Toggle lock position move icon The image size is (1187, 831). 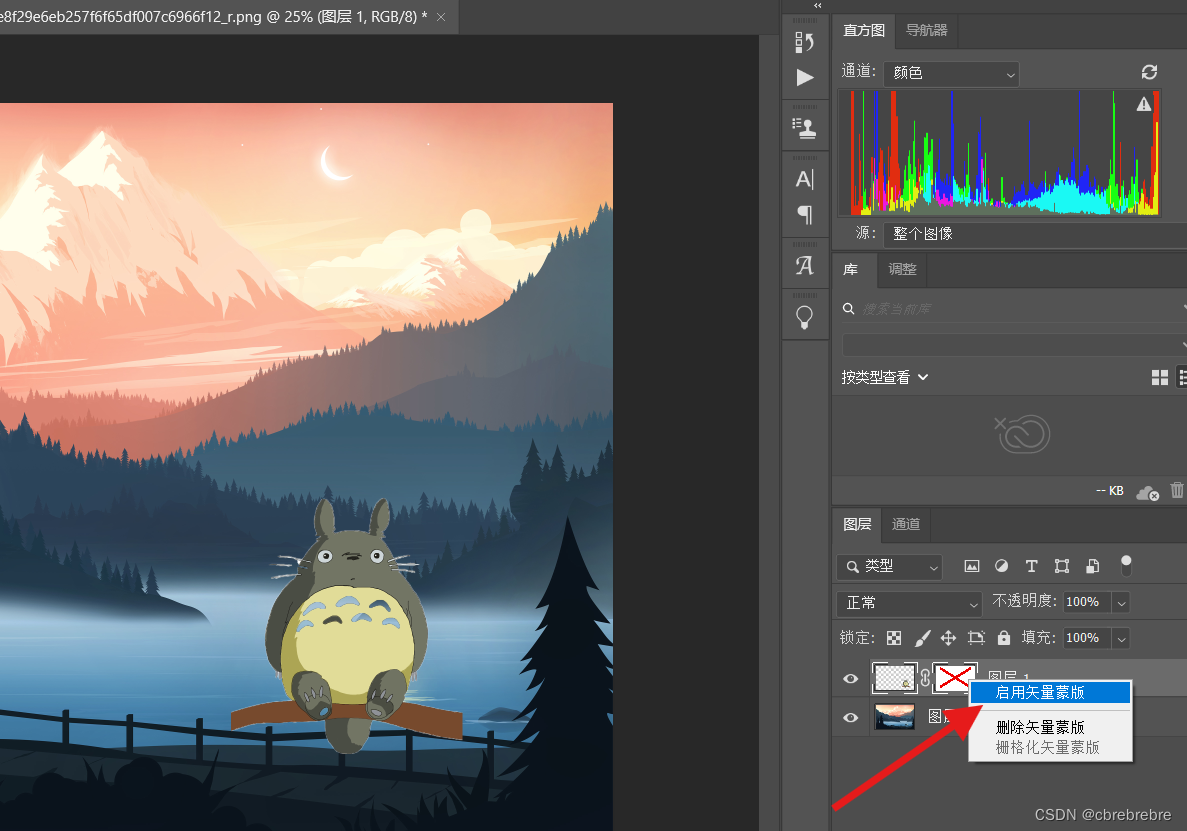[949, 638]
